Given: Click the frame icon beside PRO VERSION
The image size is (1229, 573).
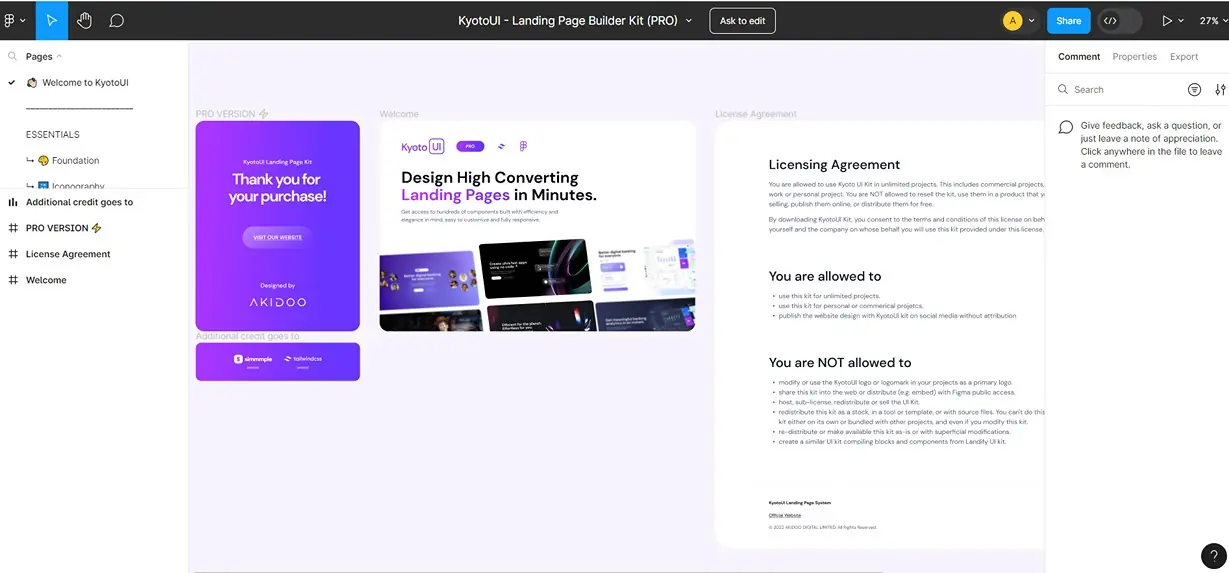Looking at the screenshot, I should 13,228.
